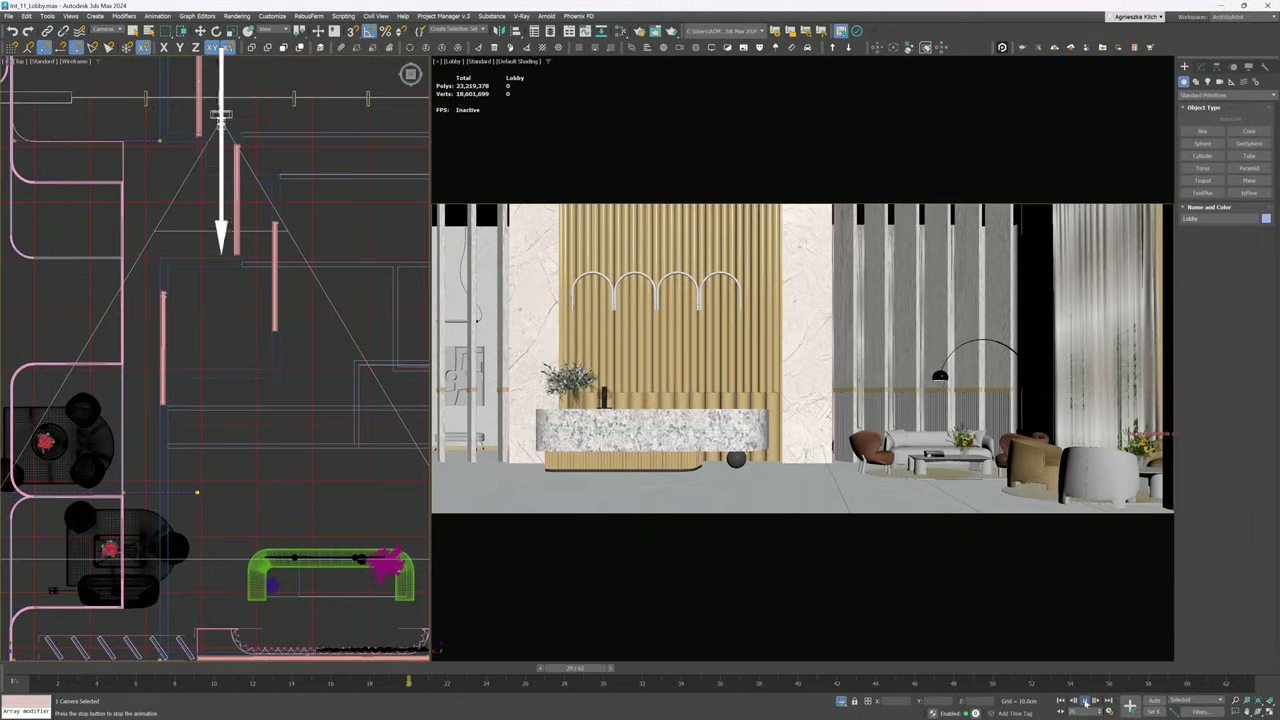
Task: Toggle Auto Key mode
Action: coord(1154,700)
